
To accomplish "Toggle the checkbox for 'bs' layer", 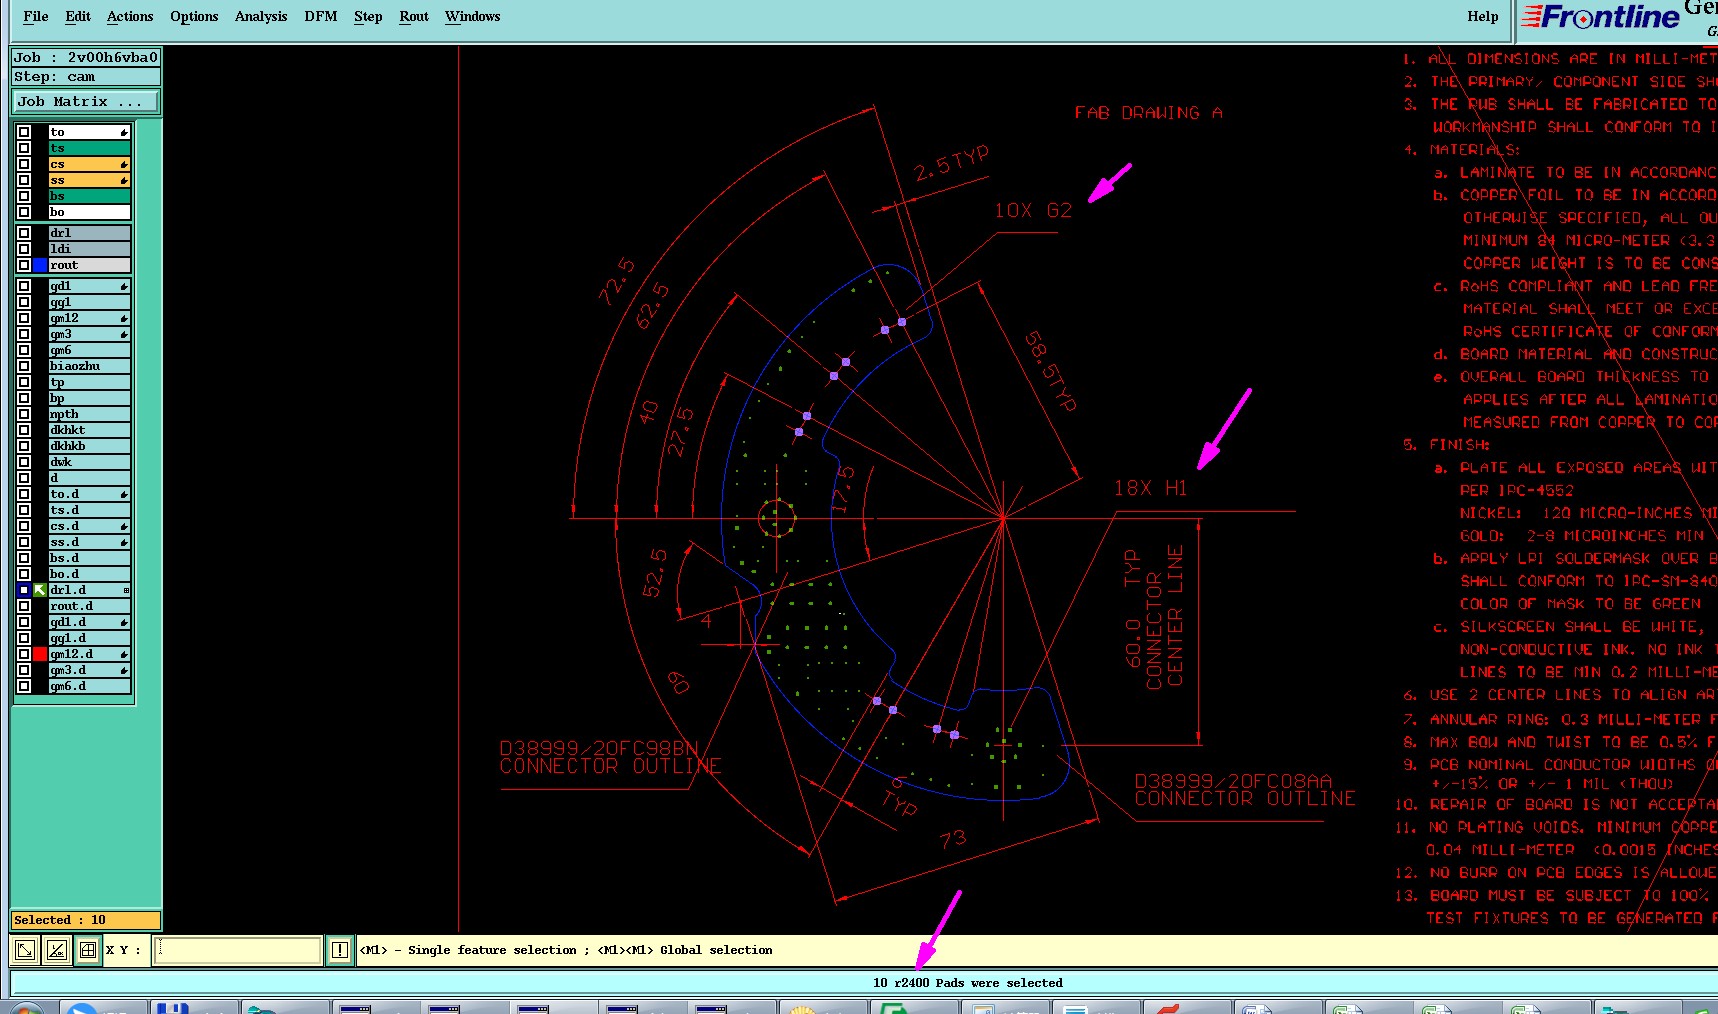I will [x=24, y=196].
